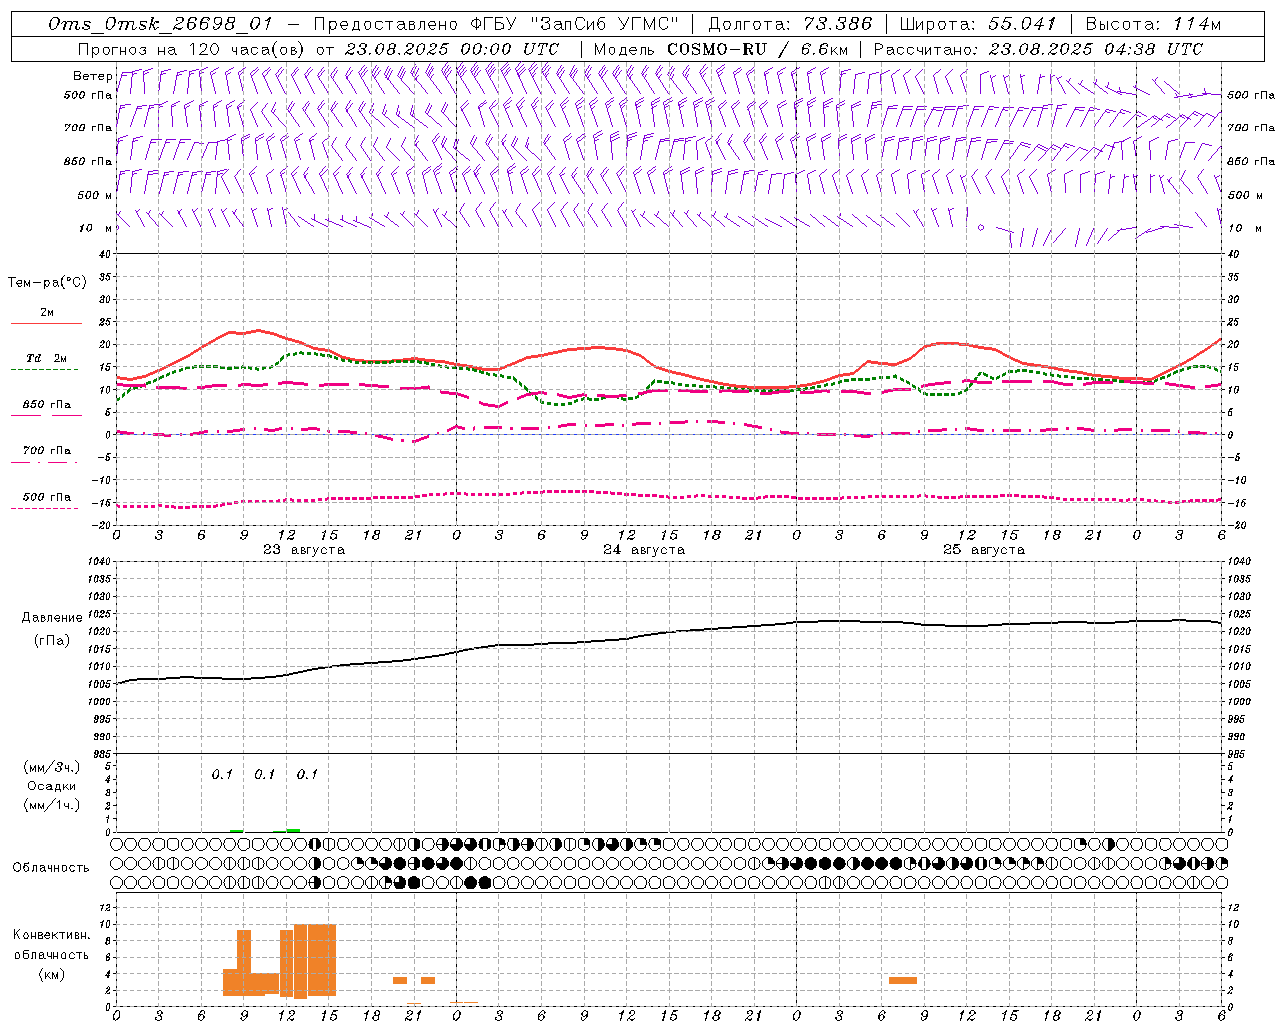Click the (мм/3ч.) precipitation unit label
The height and width of the screenshot is (1024, 1280).
52,767
